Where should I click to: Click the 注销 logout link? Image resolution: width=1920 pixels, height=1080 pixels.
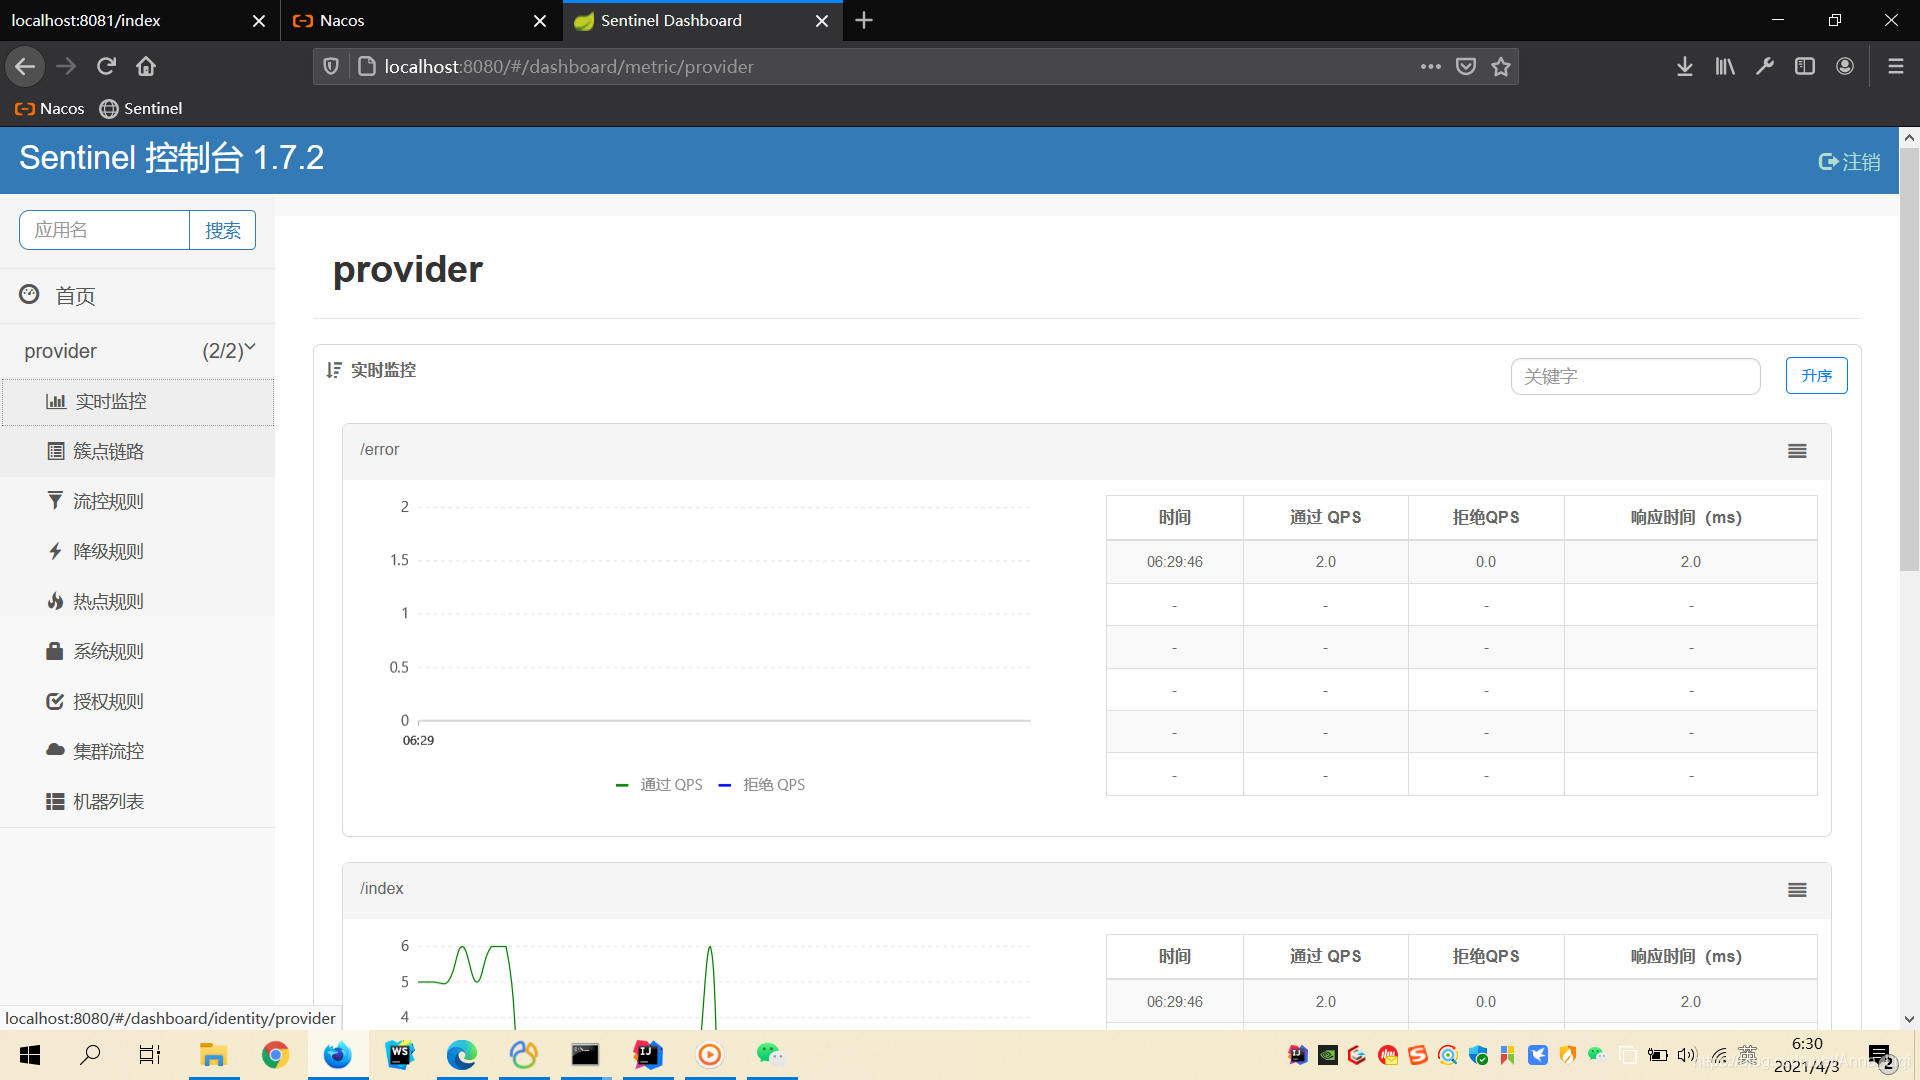pos(1849,162)
